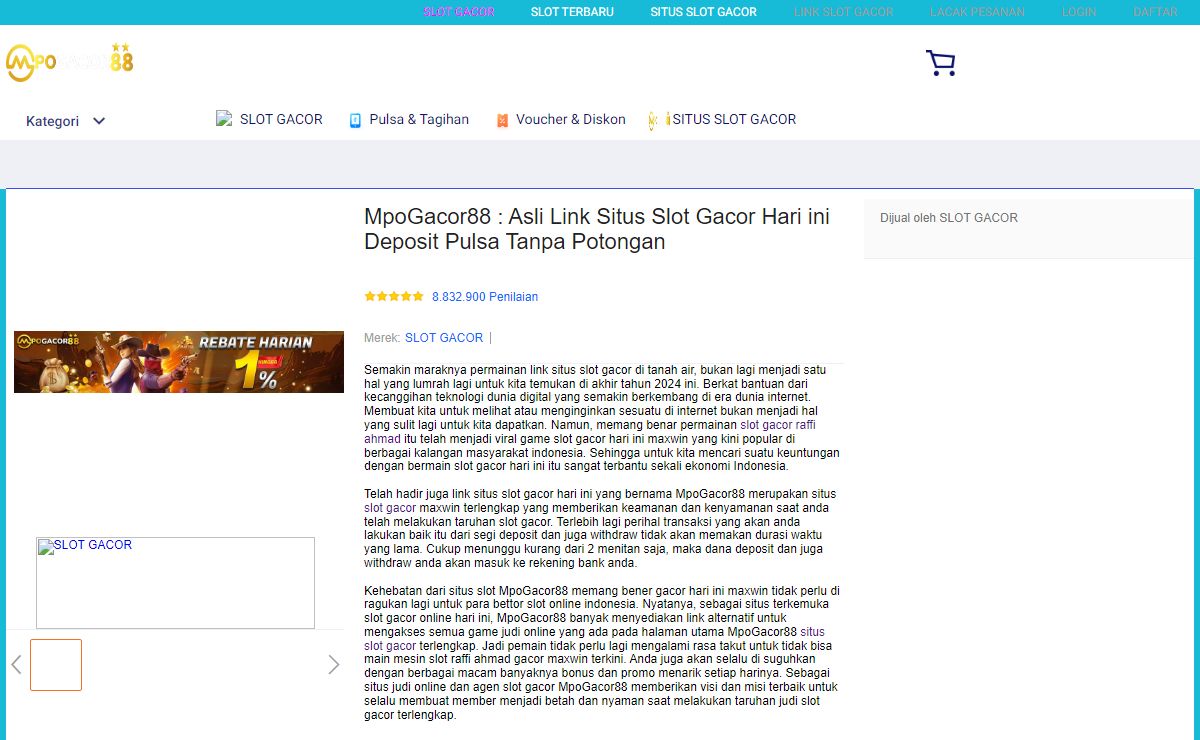This screenshot has width=1200, height=740.
Task: Click the SLOT GACOR product image placeholder
Action: click(x=175, y=583)
